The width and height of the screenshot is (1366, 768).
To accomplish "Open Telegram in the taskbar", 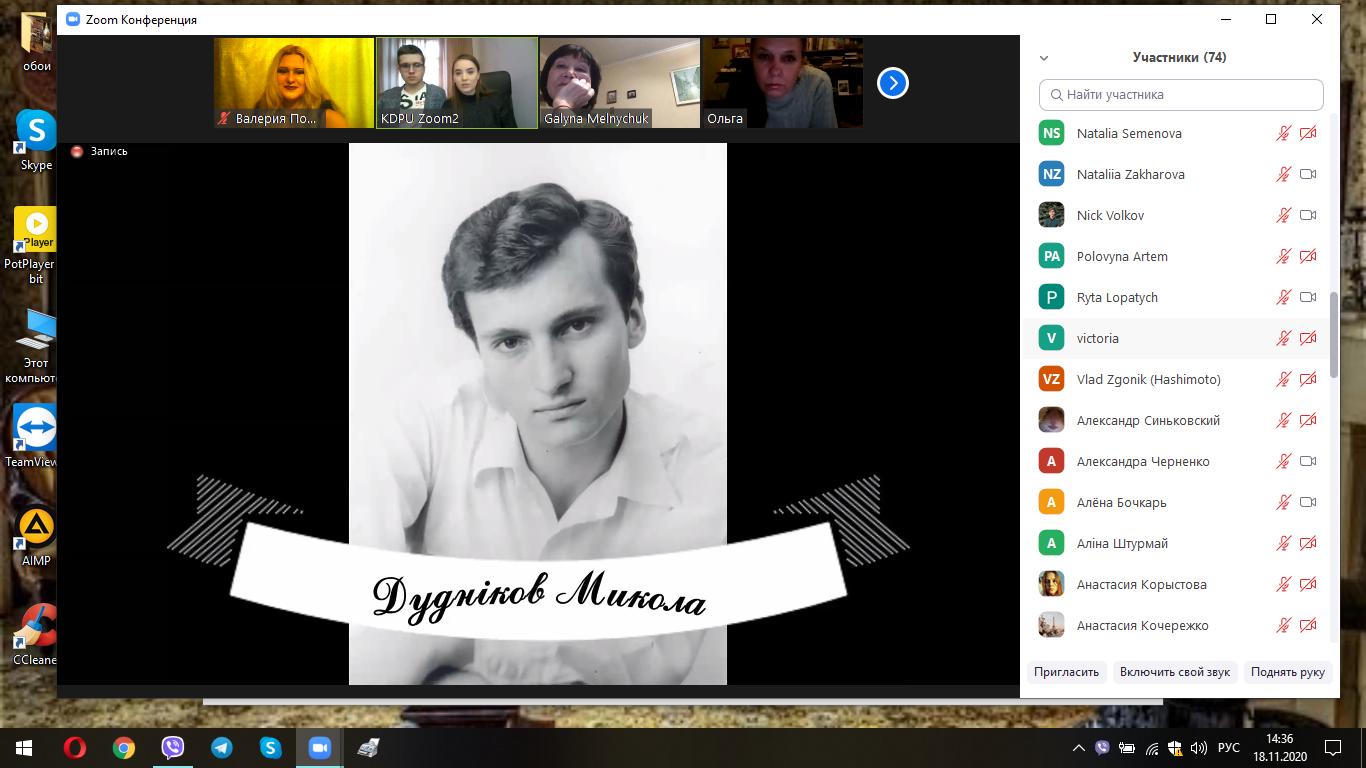I will click(221, 747).
